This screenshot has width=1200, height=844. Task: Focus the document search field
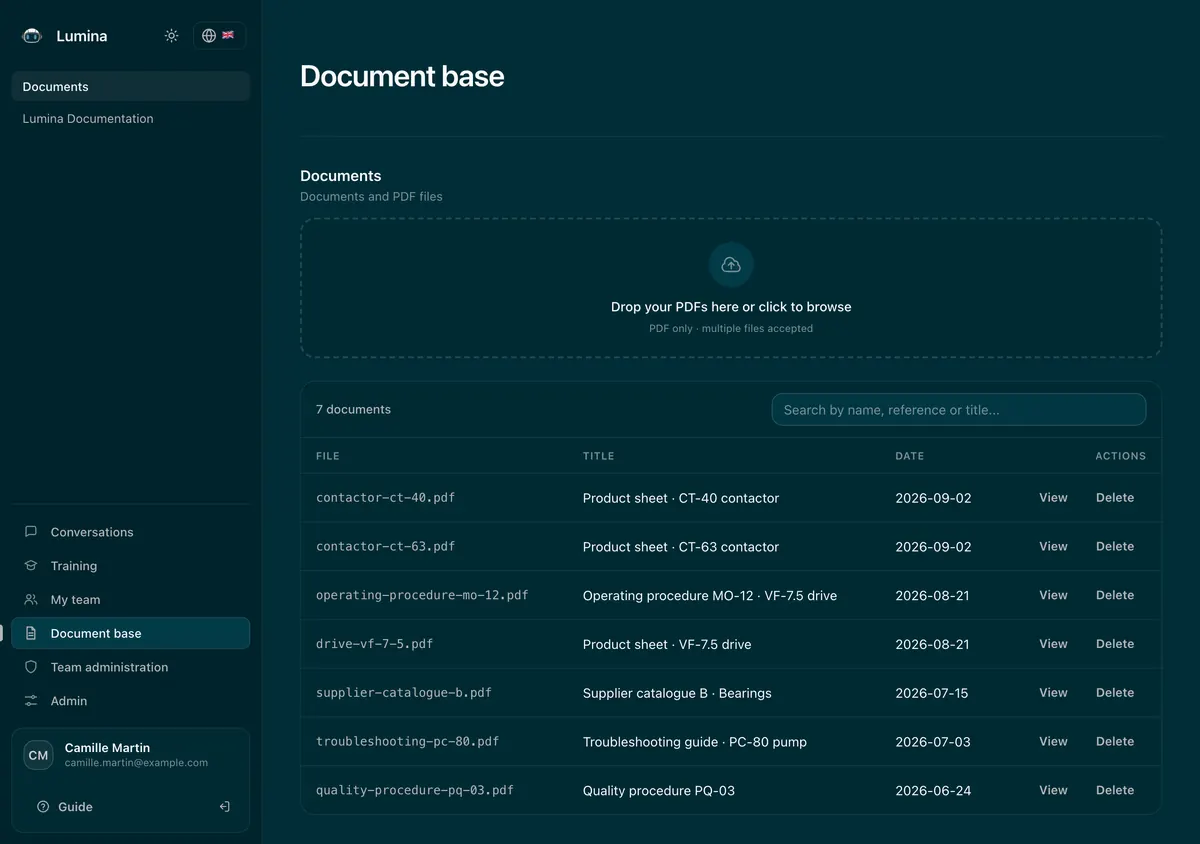(x=959, y=410)
